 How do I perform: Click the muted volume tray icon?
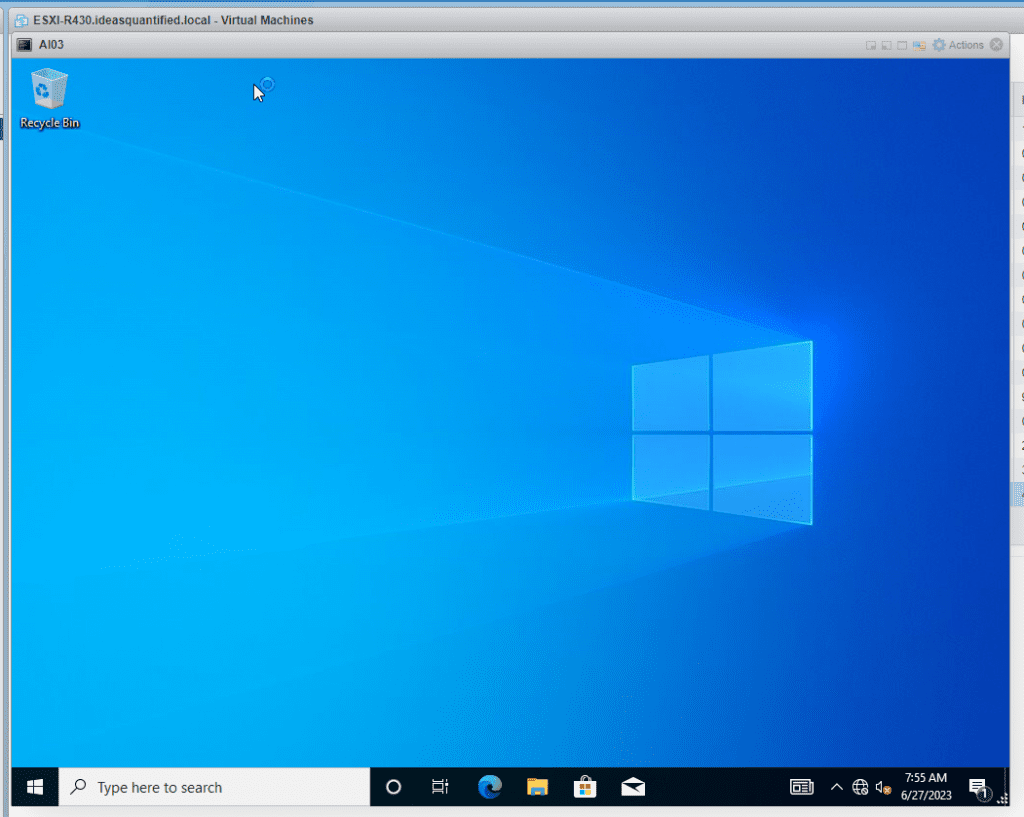coord(883,788)
